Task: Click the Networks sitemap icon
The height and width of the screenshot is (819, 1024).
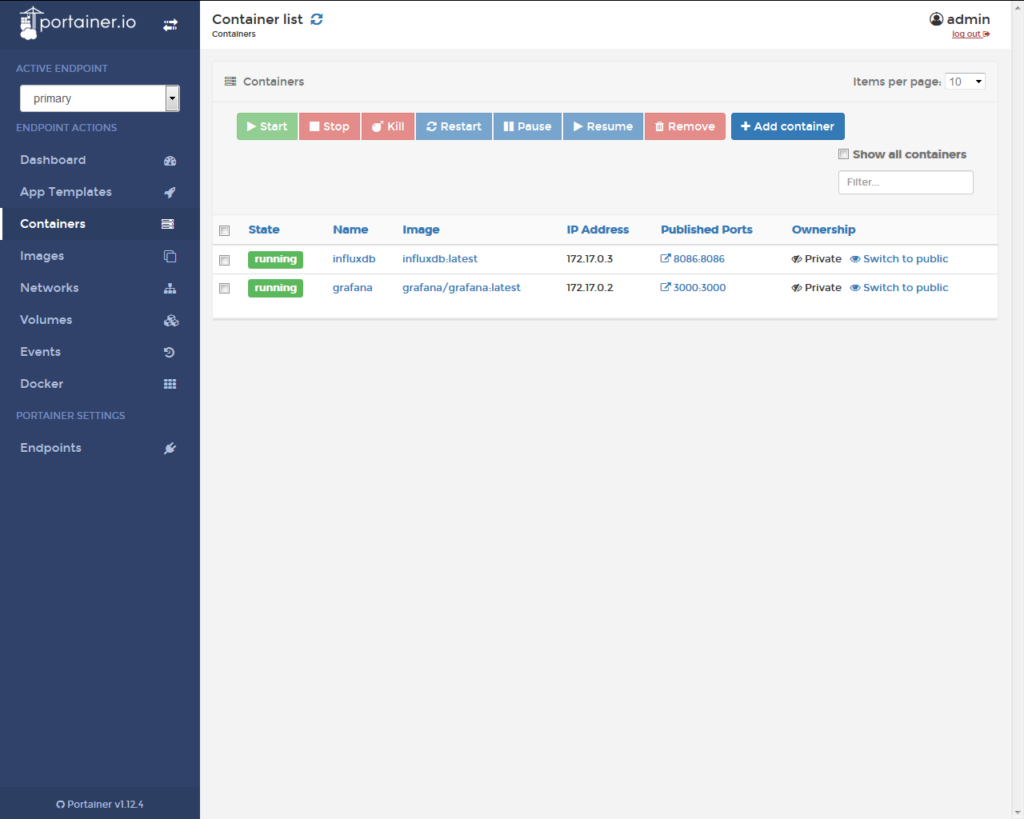Action: click(169, 288)
